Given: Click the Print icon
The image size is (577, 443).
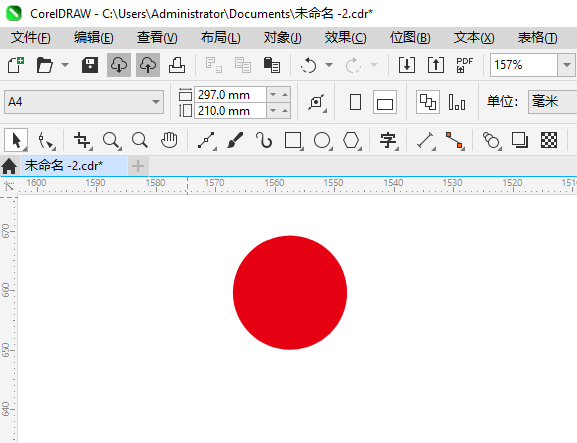Looking at the screenshot, I should [x=177, y=65].
